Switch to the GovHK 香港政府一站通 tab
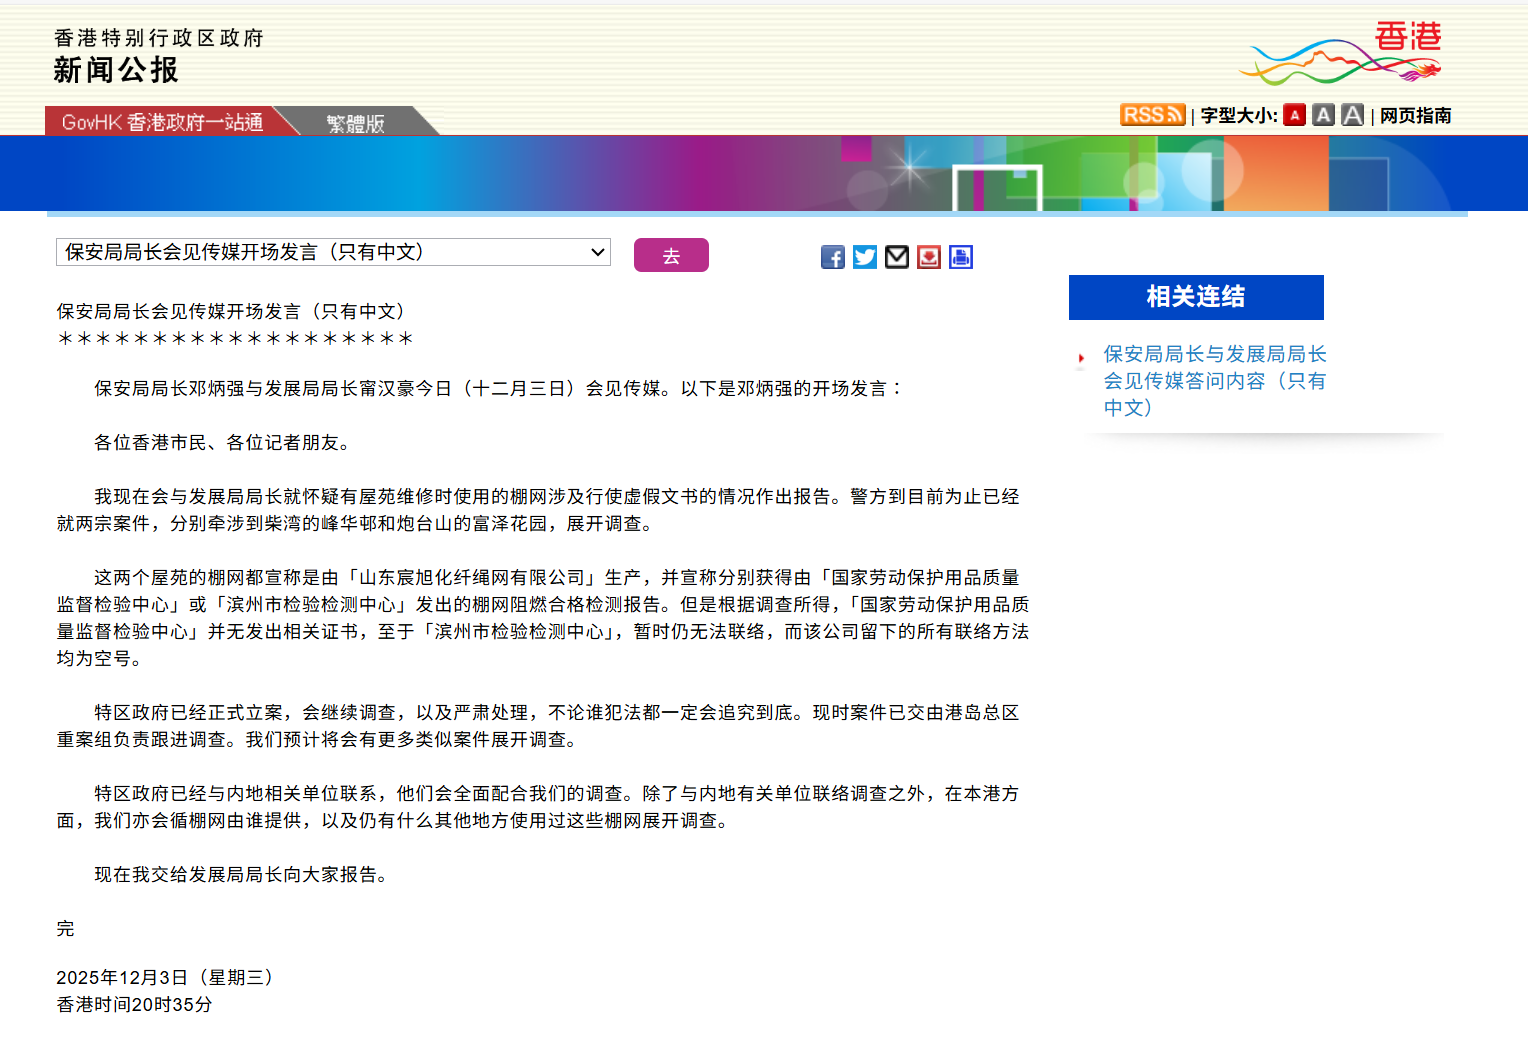The width and height of the screenshot is (1528, 1037). (x=162, y=122)
